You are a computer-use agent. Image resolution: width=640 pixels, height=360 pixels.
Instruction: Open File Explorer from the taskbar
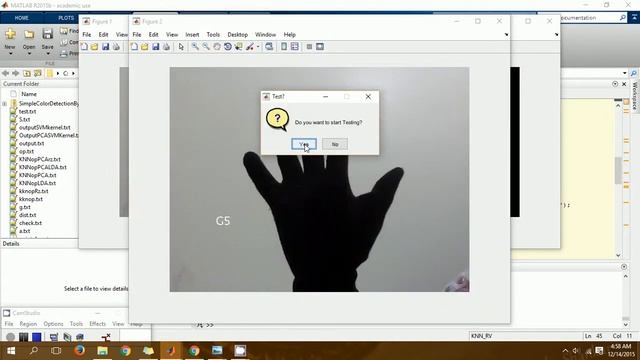[102, 351]
